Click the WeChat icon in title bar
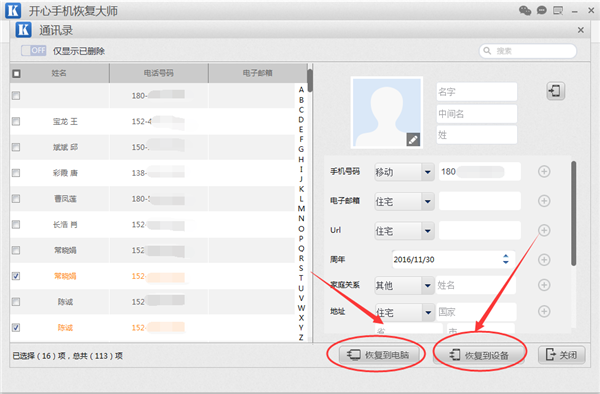The height and width of the screenshot is (394, 600). [x=525, y=10]
